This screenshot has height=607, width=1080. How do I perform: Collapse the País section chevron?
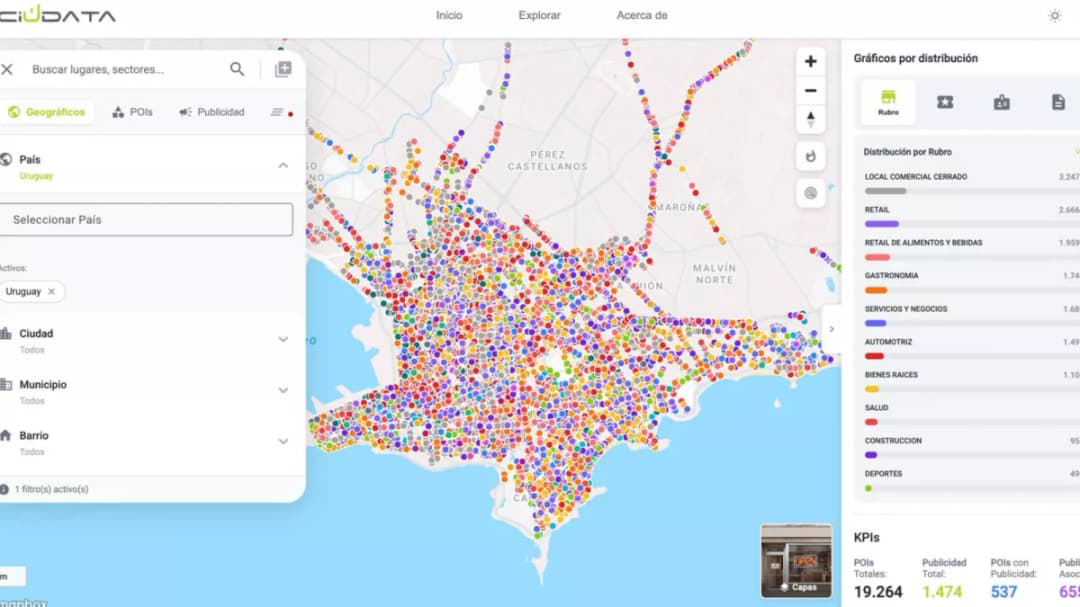(x=283, y=165)
